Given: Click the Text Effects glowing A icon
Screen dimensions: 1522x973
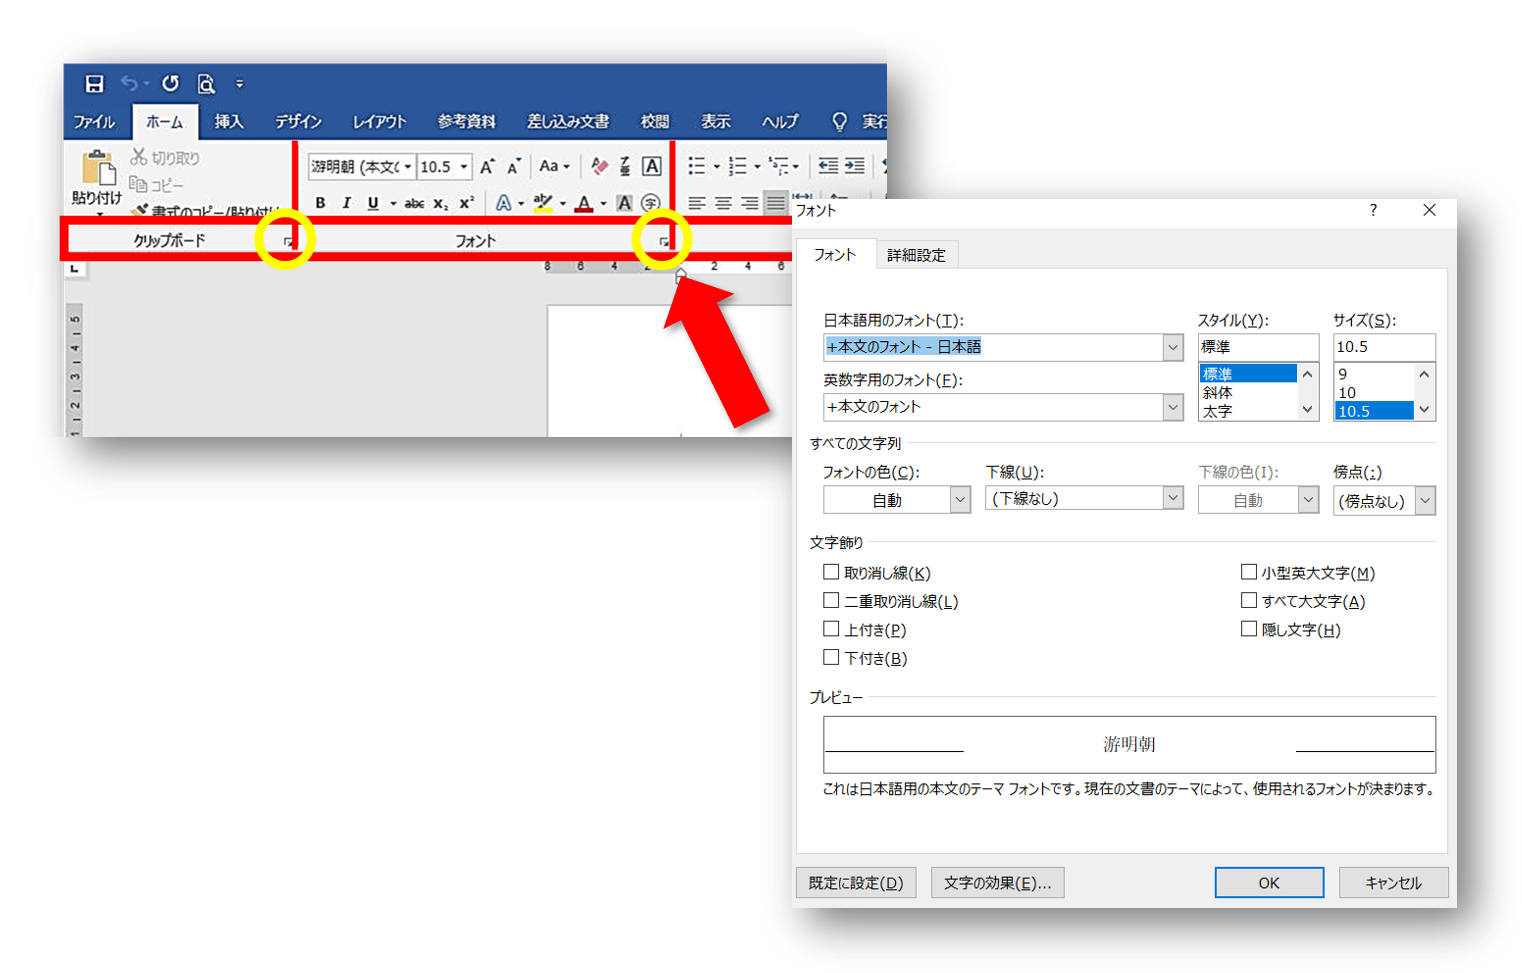Looking at the screenshot, I should point(504,203).
